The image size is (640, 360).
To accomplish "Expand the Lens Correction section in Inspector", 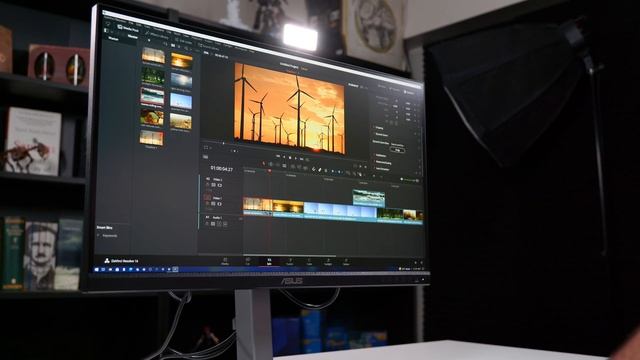I will click(382, 169).
